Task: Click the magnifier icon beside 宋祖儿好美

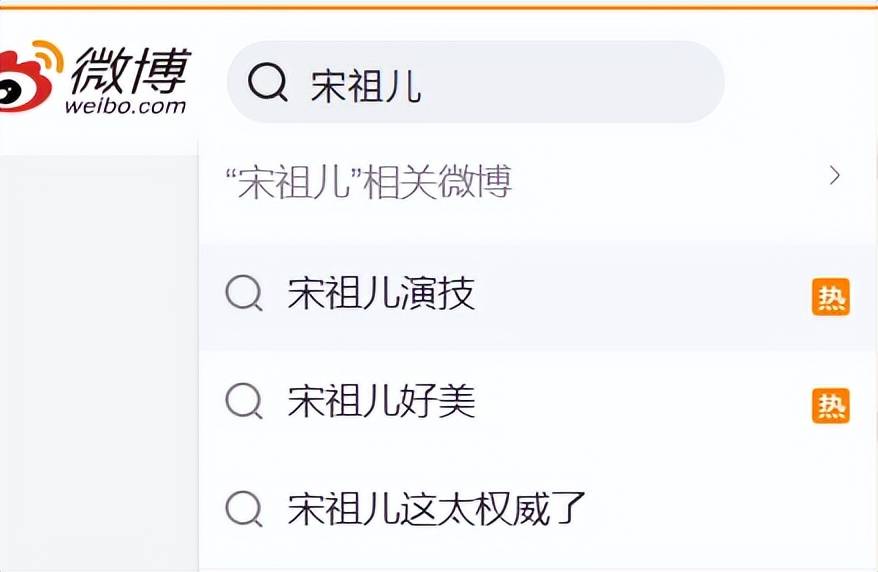Action: [243, 402]
